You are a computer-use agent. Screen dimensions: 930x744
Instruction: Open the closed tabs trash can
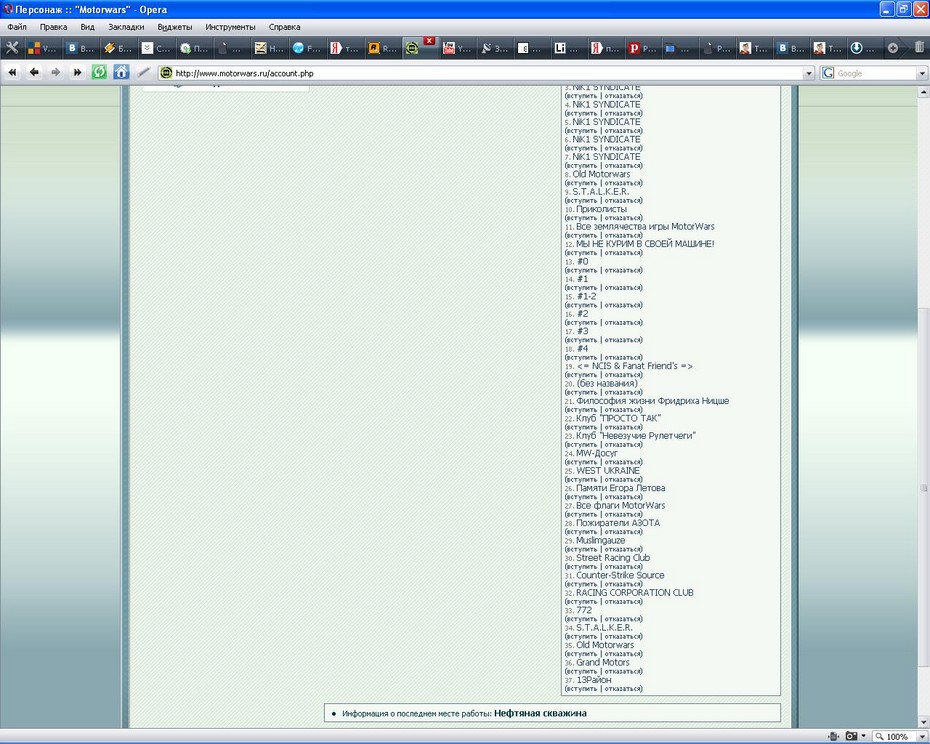(x=919, y=47)
